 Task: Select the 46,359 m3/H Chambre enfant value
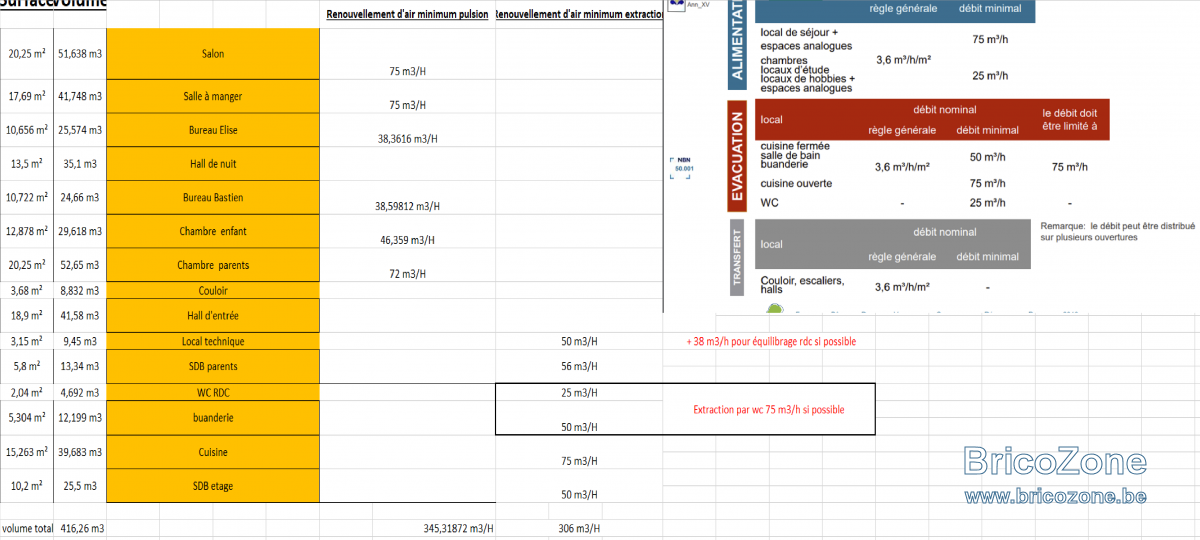[408, 240]
